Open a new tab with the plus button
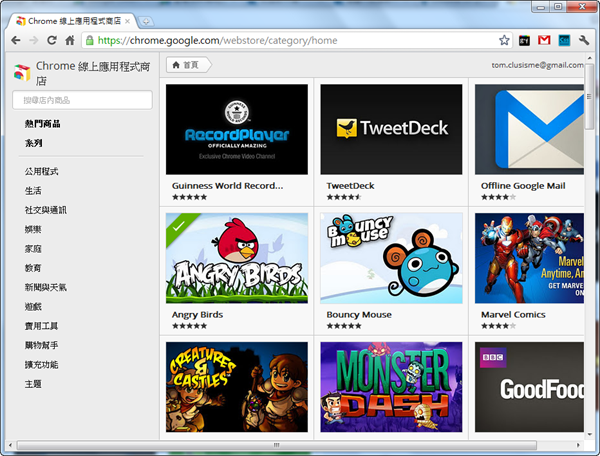 coord(147,20)
